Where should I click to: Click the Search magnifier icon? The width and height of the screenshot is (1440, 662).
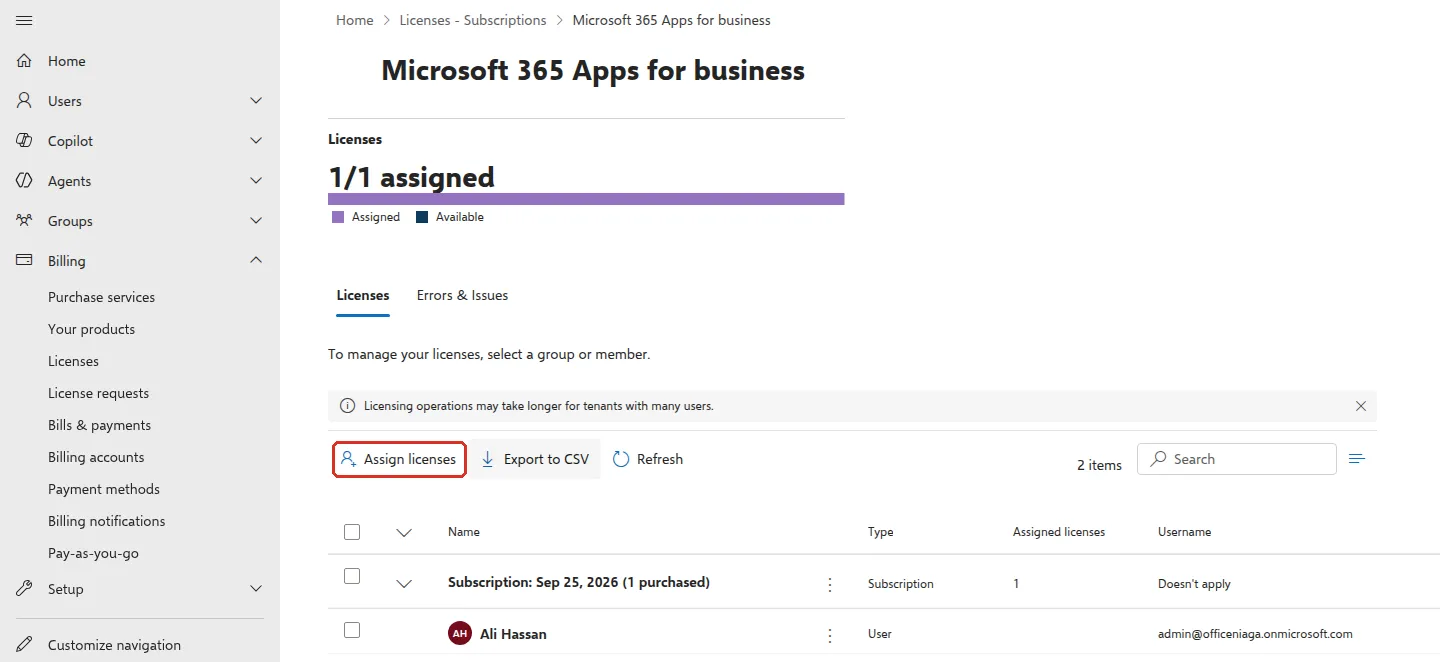click(x=1158, y=459)
